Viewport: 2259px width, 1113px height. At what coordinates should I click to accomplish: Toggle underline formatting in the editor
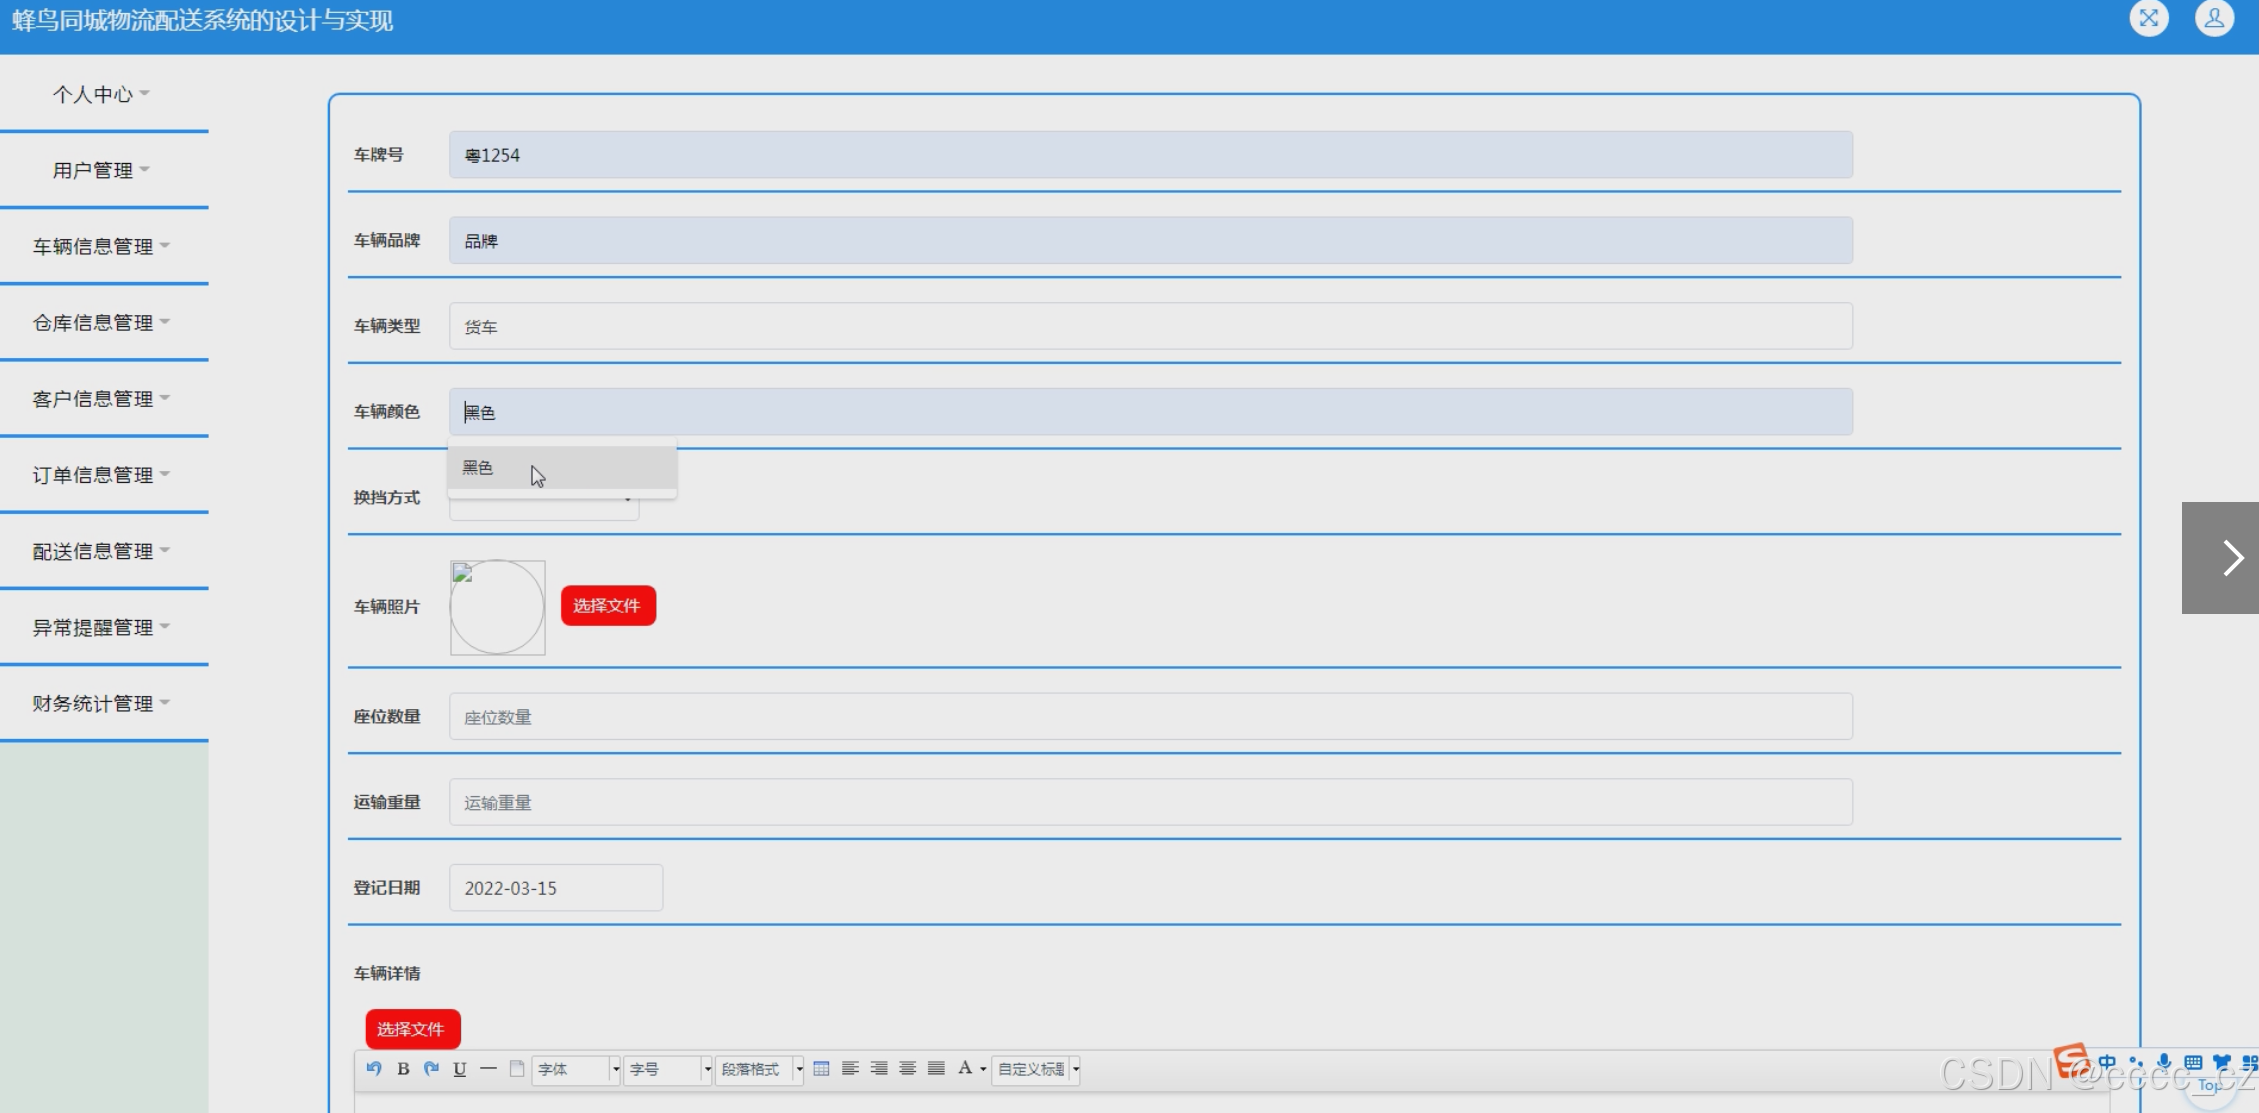pyautogui.click(x=460, y=1068)
